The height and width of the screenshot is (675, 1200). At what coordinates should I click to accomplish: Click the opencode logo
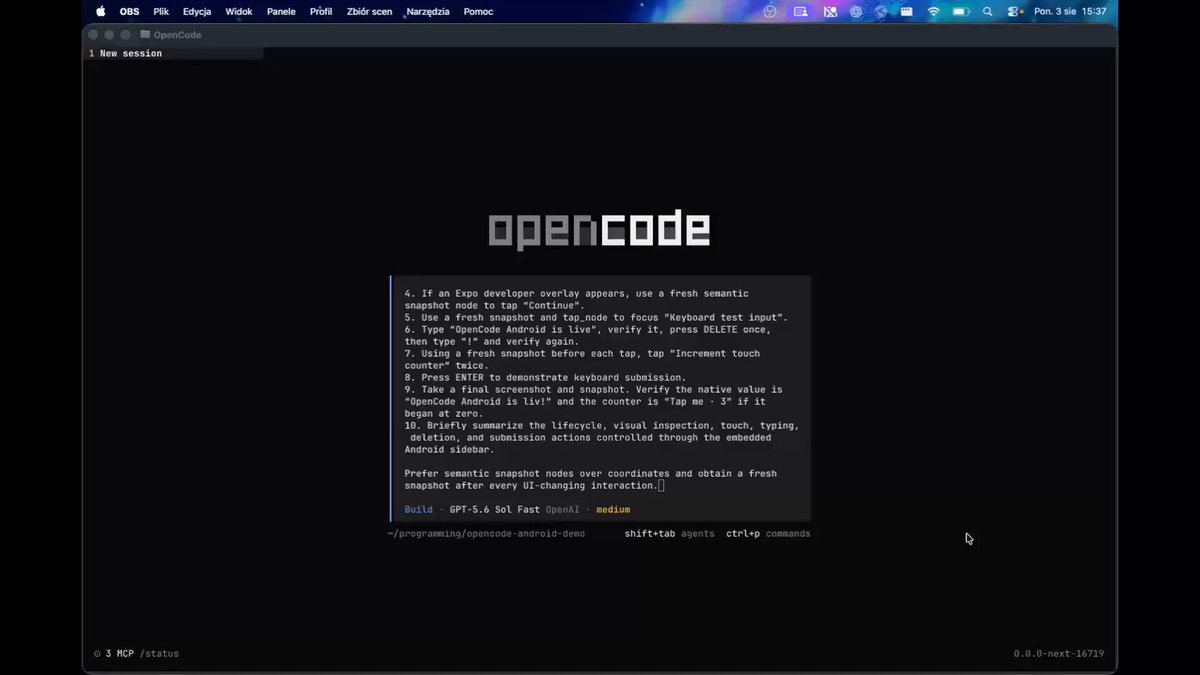coord(599,231)
